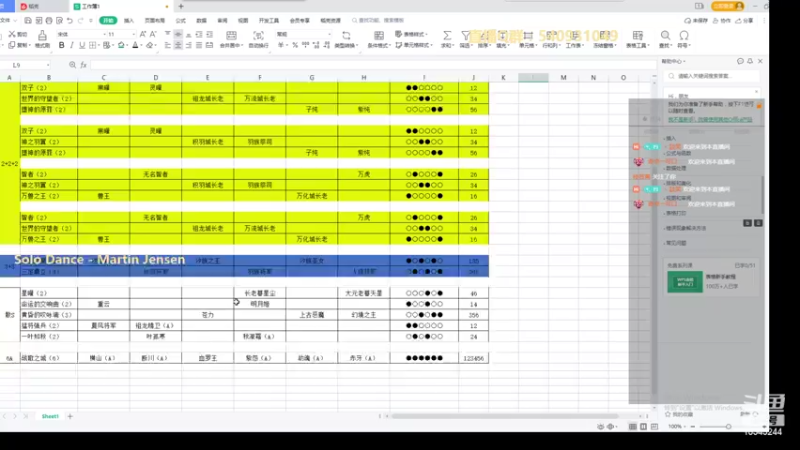Toggle Underline formatting

(82, 45)
